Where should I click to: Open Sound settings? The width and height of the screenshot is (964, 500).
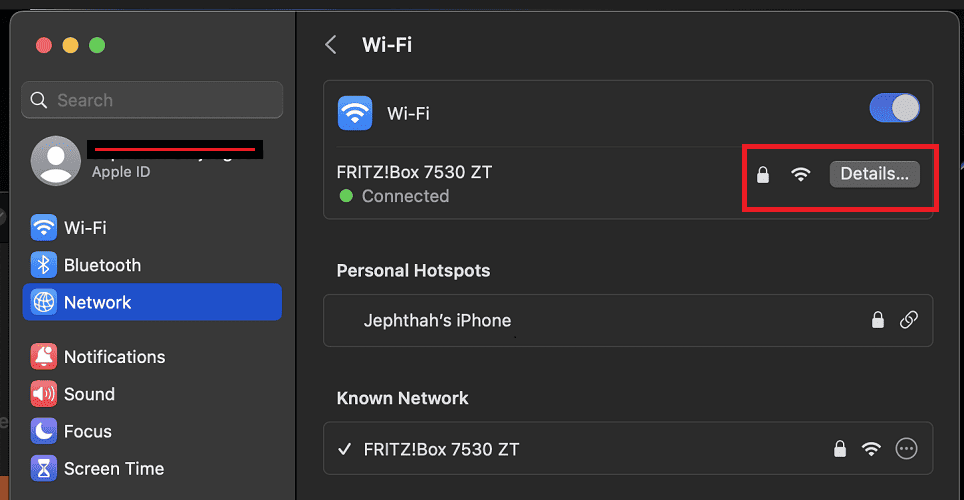coord(89,394)
